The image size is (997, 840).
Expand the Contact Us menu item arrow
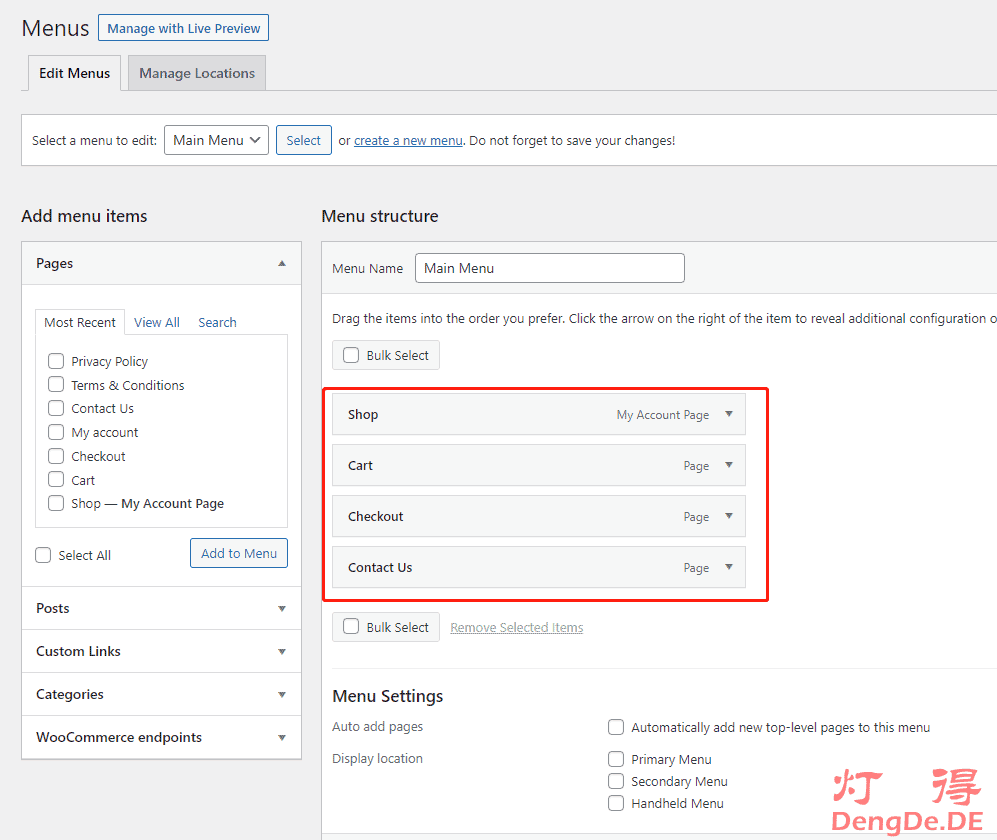click(x=729, y=567)
